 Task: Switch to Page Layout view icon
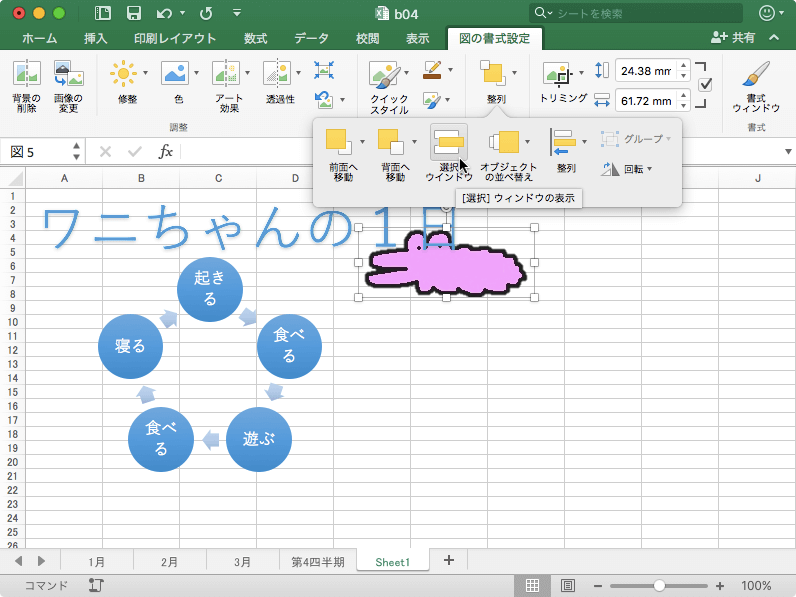click(x=568, y=585)
